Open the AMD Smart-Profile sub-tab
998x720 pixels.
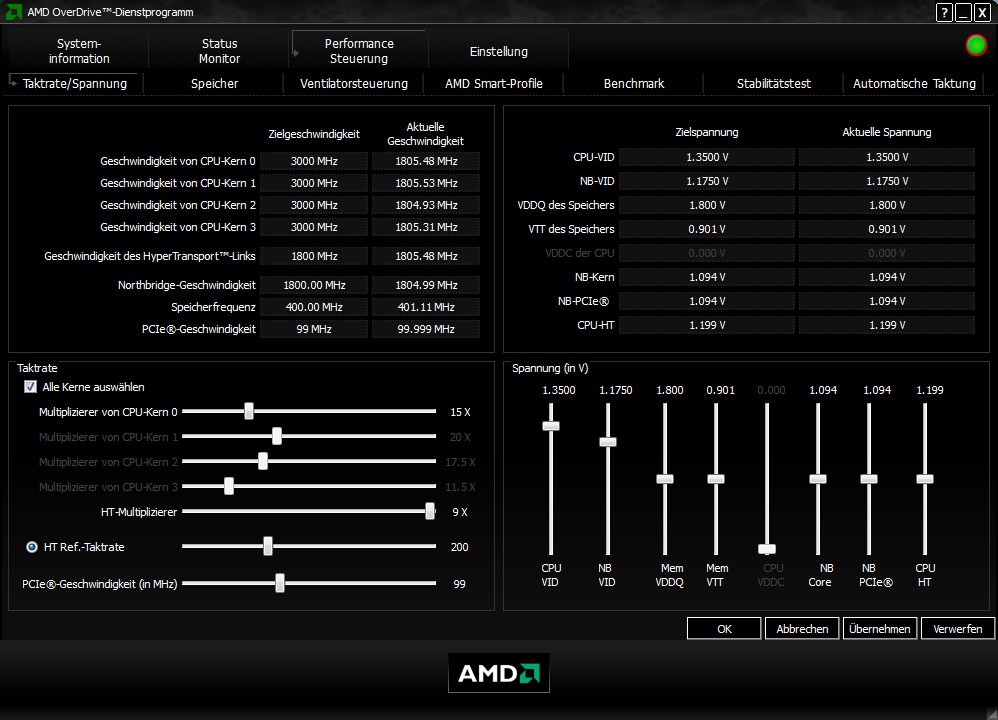tap(494, 83)
